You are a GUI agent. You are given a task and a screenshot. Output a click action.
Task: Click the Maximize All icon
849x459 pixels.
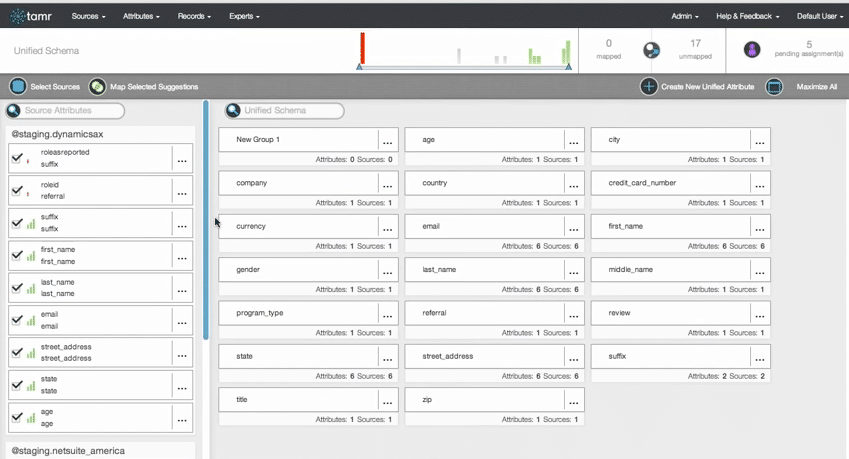tap(774, 87)
